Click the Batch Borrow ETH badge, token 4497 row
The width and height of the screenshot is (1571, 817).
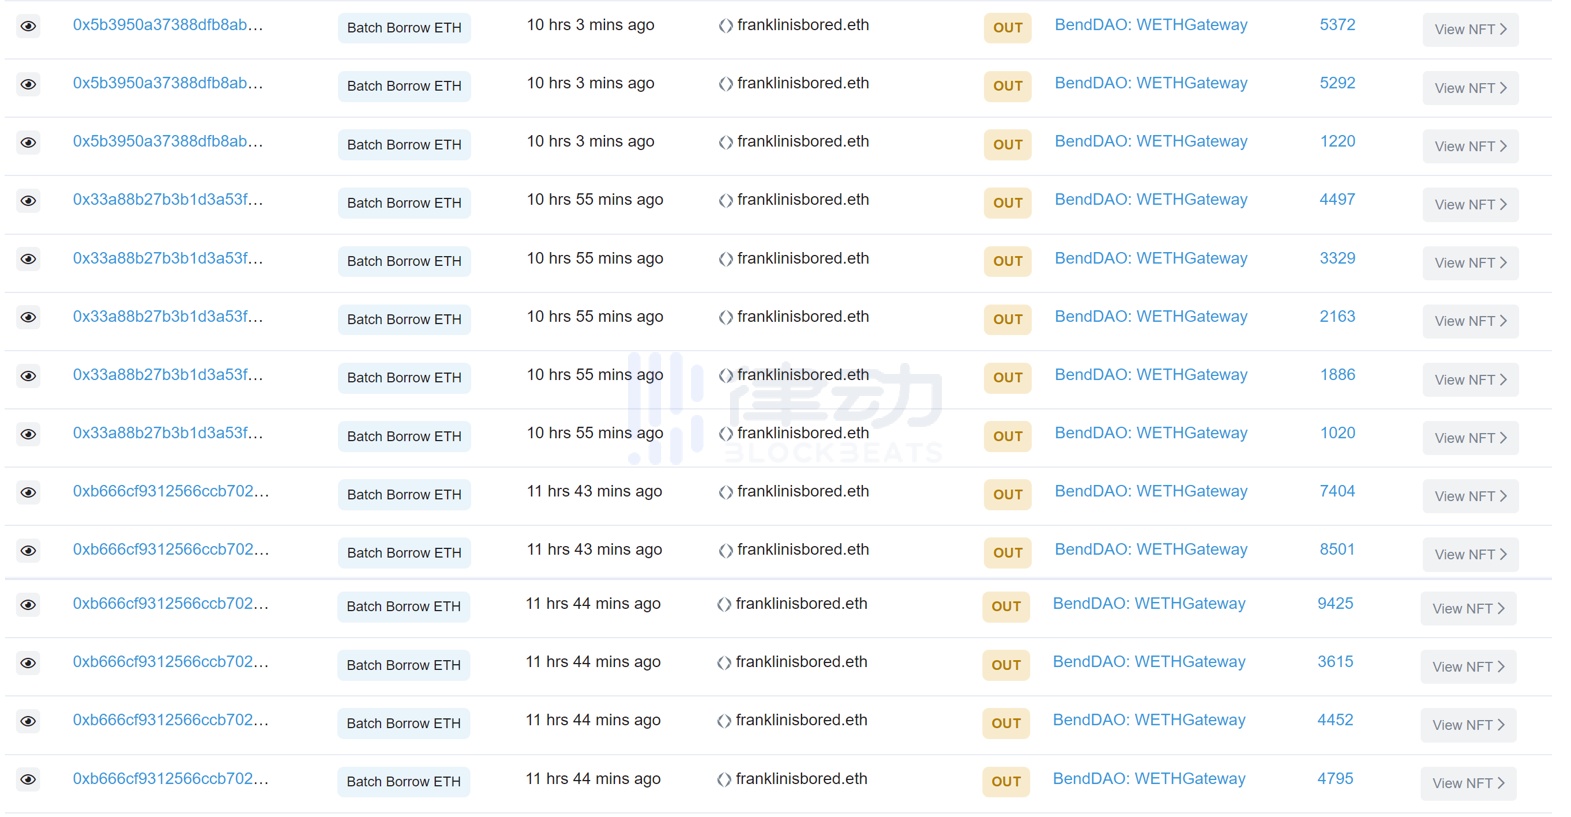404,203
